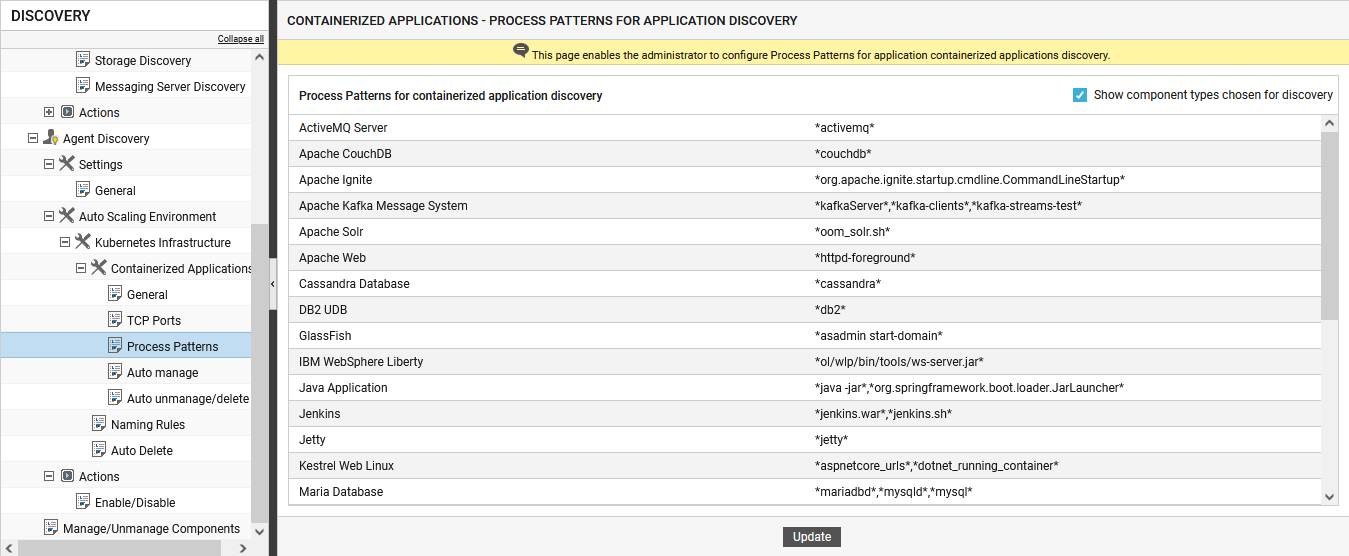The height and width of the screenshot is (556, 1349).
Task: Click the TCP Ports page icon
Action: (x=116, y=320)
